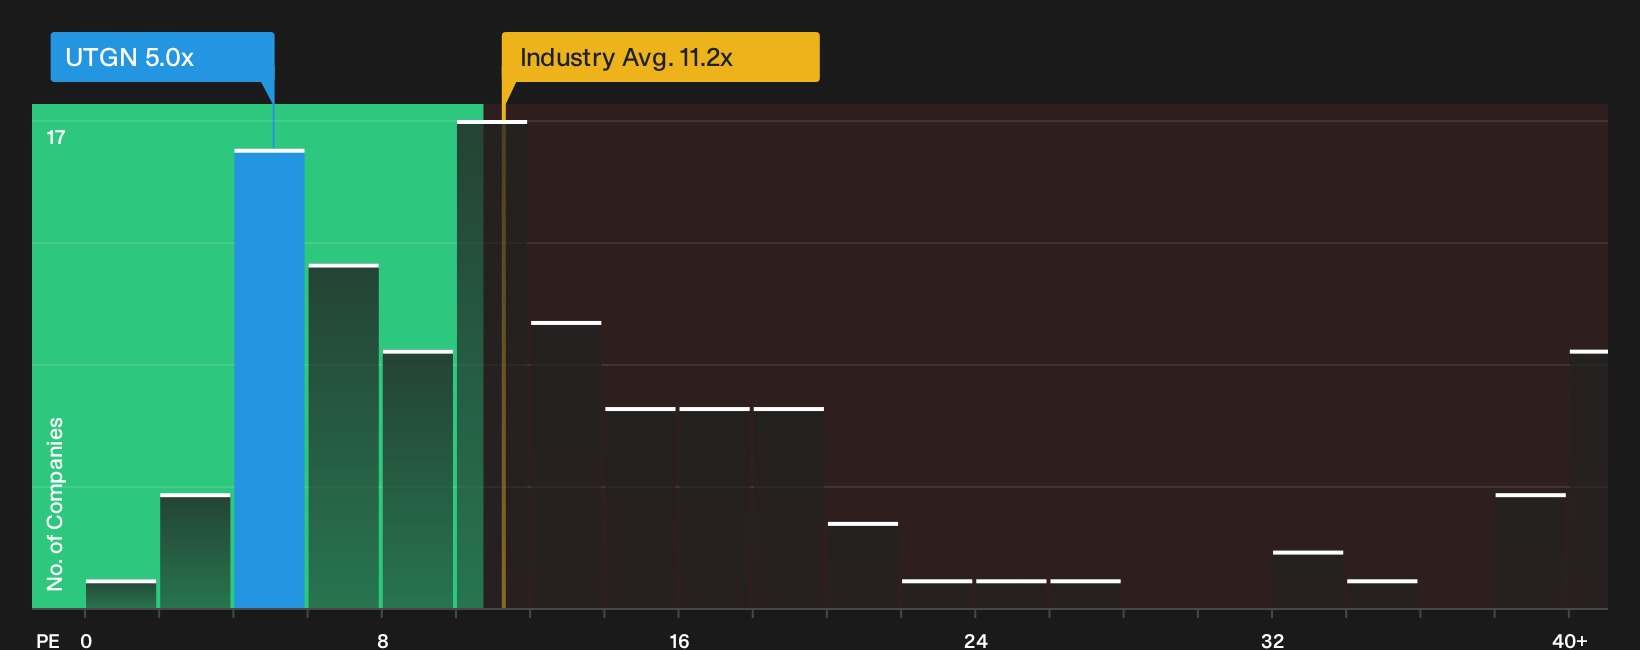Screen dimensions: 1640x650
Task: Click the tallest histogram bar beside the industry average line
Action: [x=492, y=364]
